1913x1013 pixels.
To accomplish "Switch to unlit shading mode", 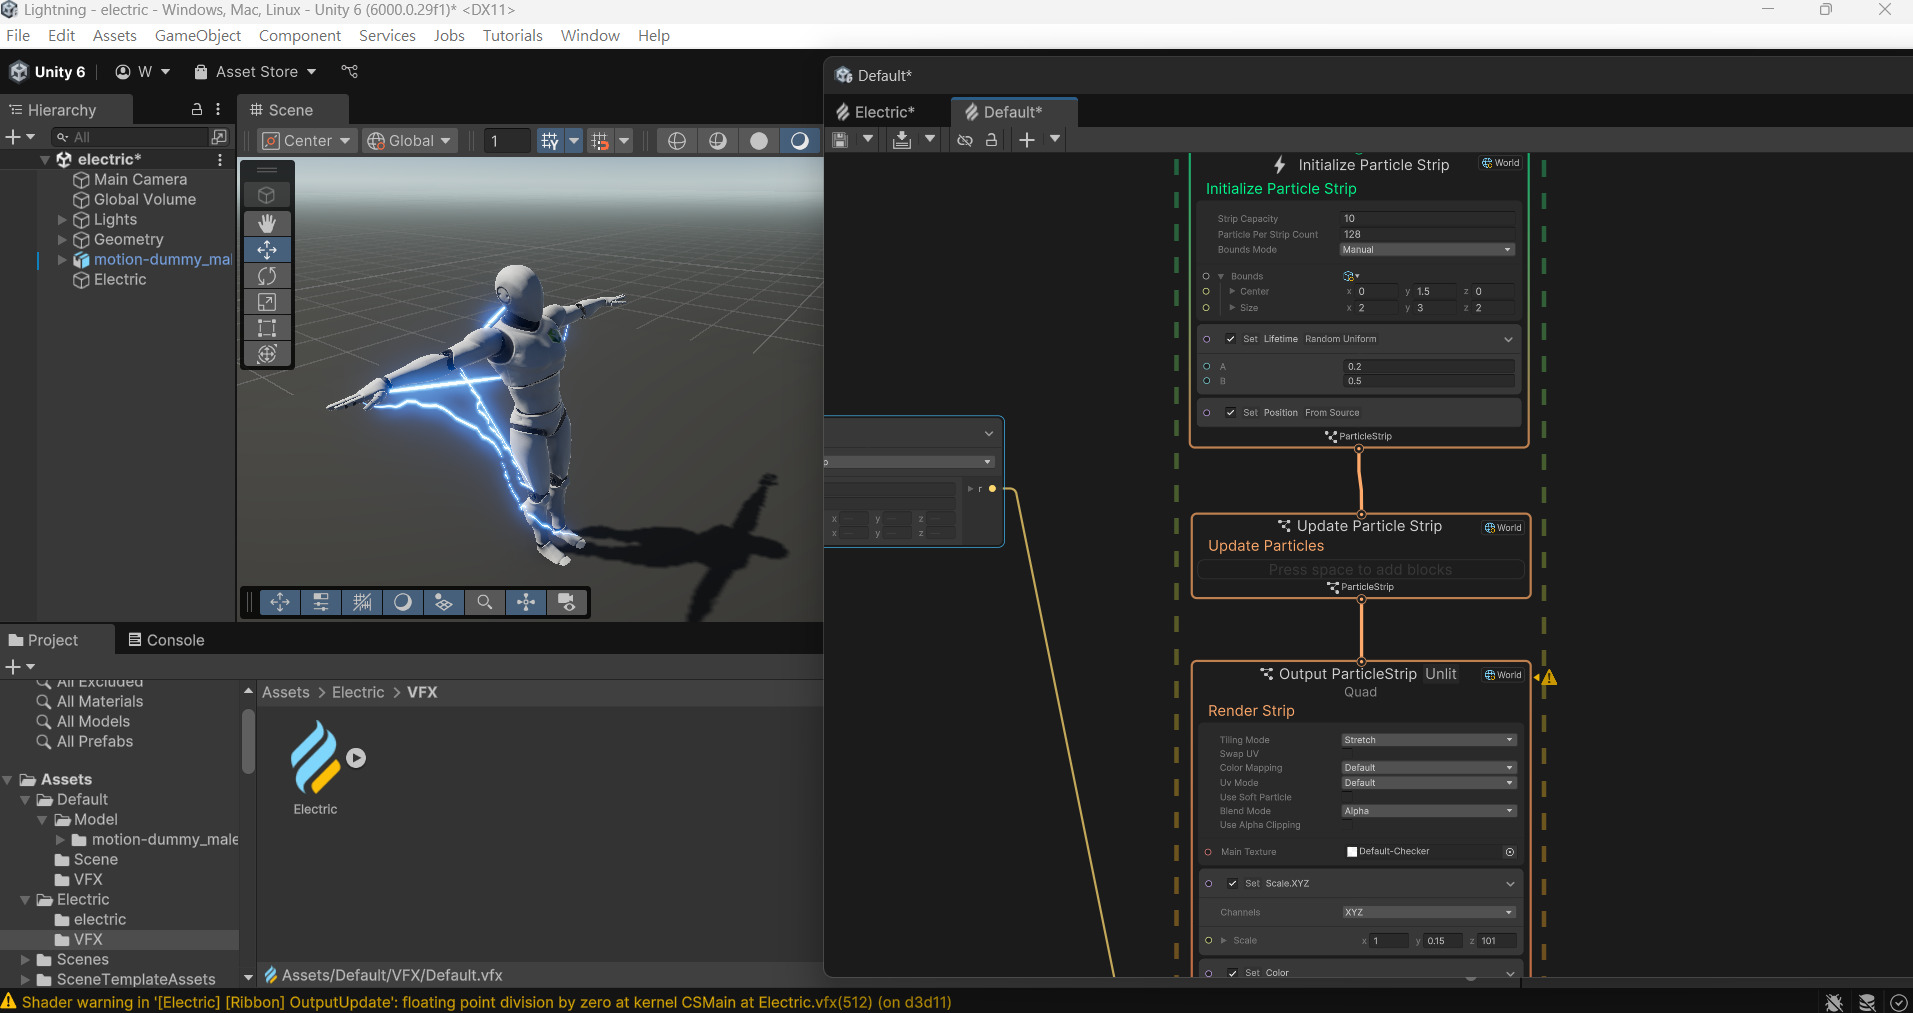I will [759, 141].
